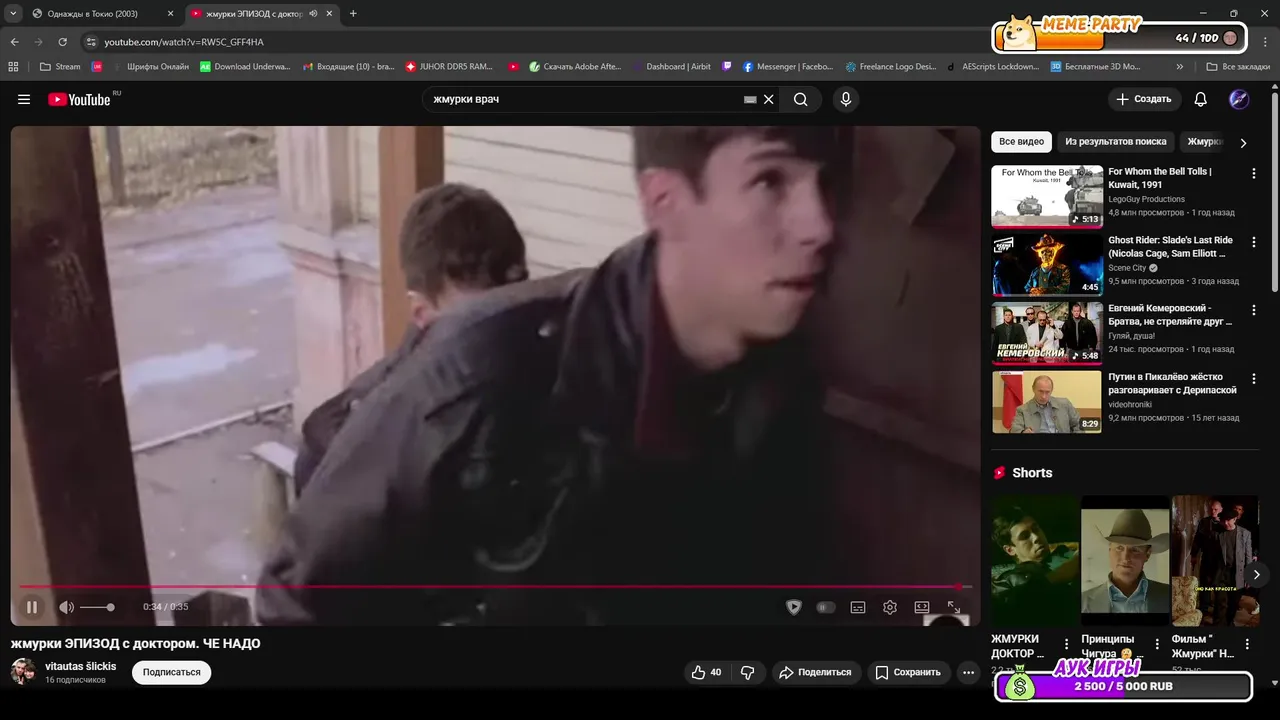Run search with the magnifier button
The width and height of the screenshot is (1280, 720).
tap(801, 99)
